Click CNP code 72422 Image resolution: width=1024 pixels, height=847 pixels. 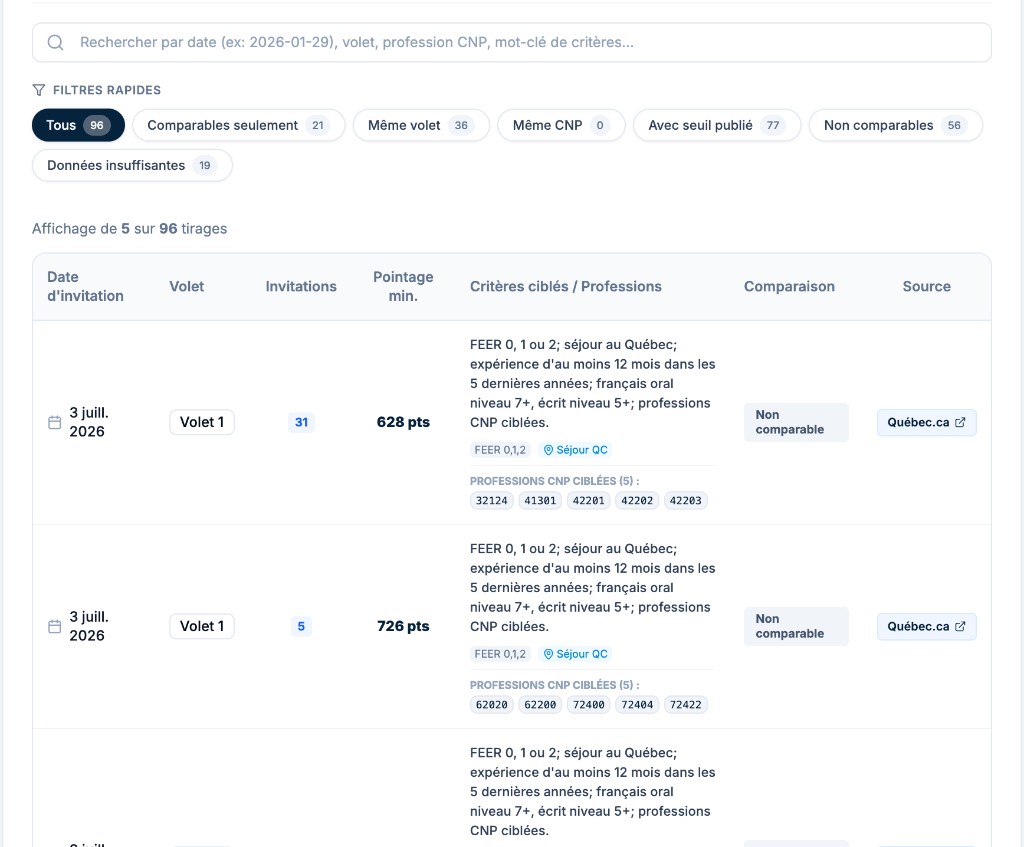click(685, 705)
